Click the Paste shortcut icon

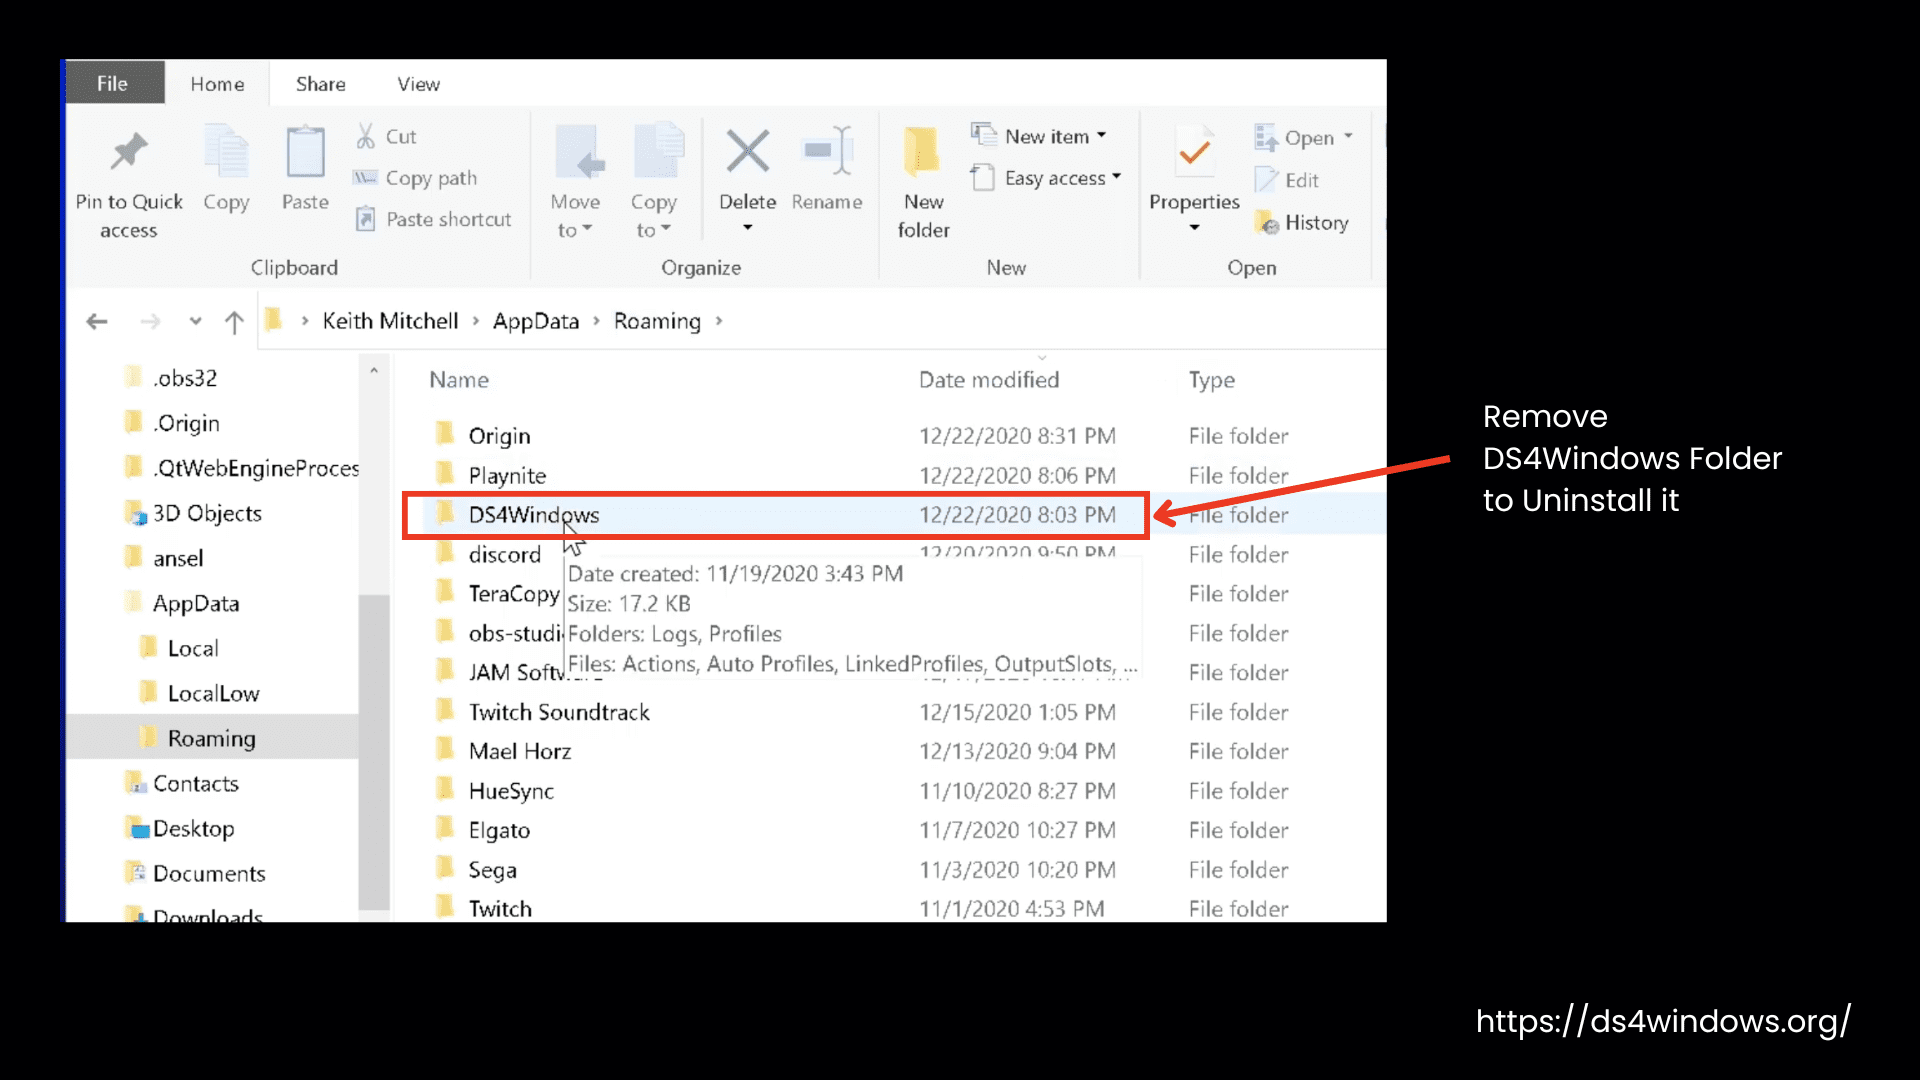[366, 219]
